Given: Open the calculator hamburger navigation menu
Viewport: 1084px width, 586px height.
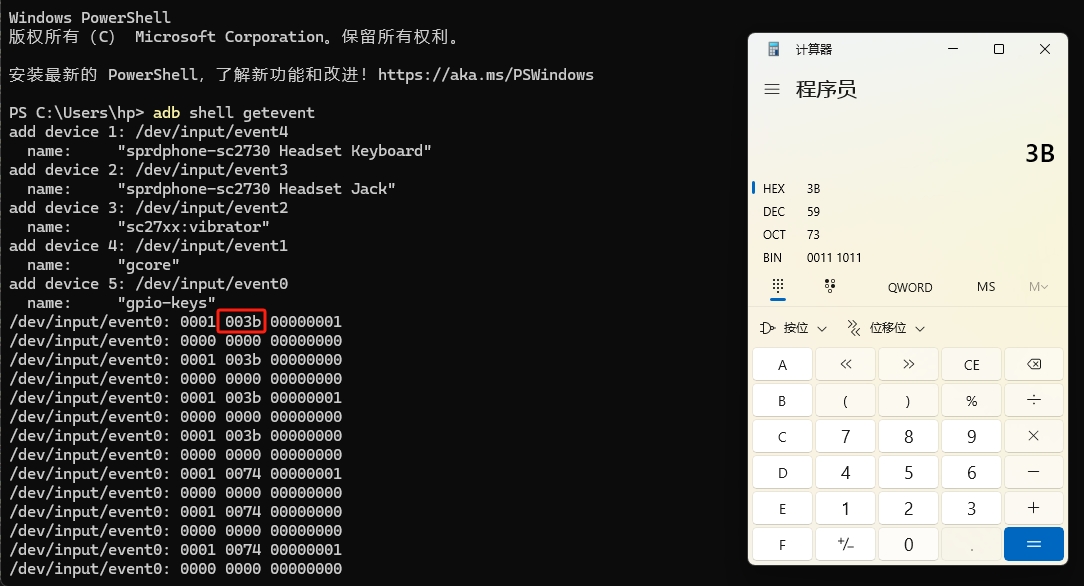Looking at the screenshot, I should [x=772, y=89].
